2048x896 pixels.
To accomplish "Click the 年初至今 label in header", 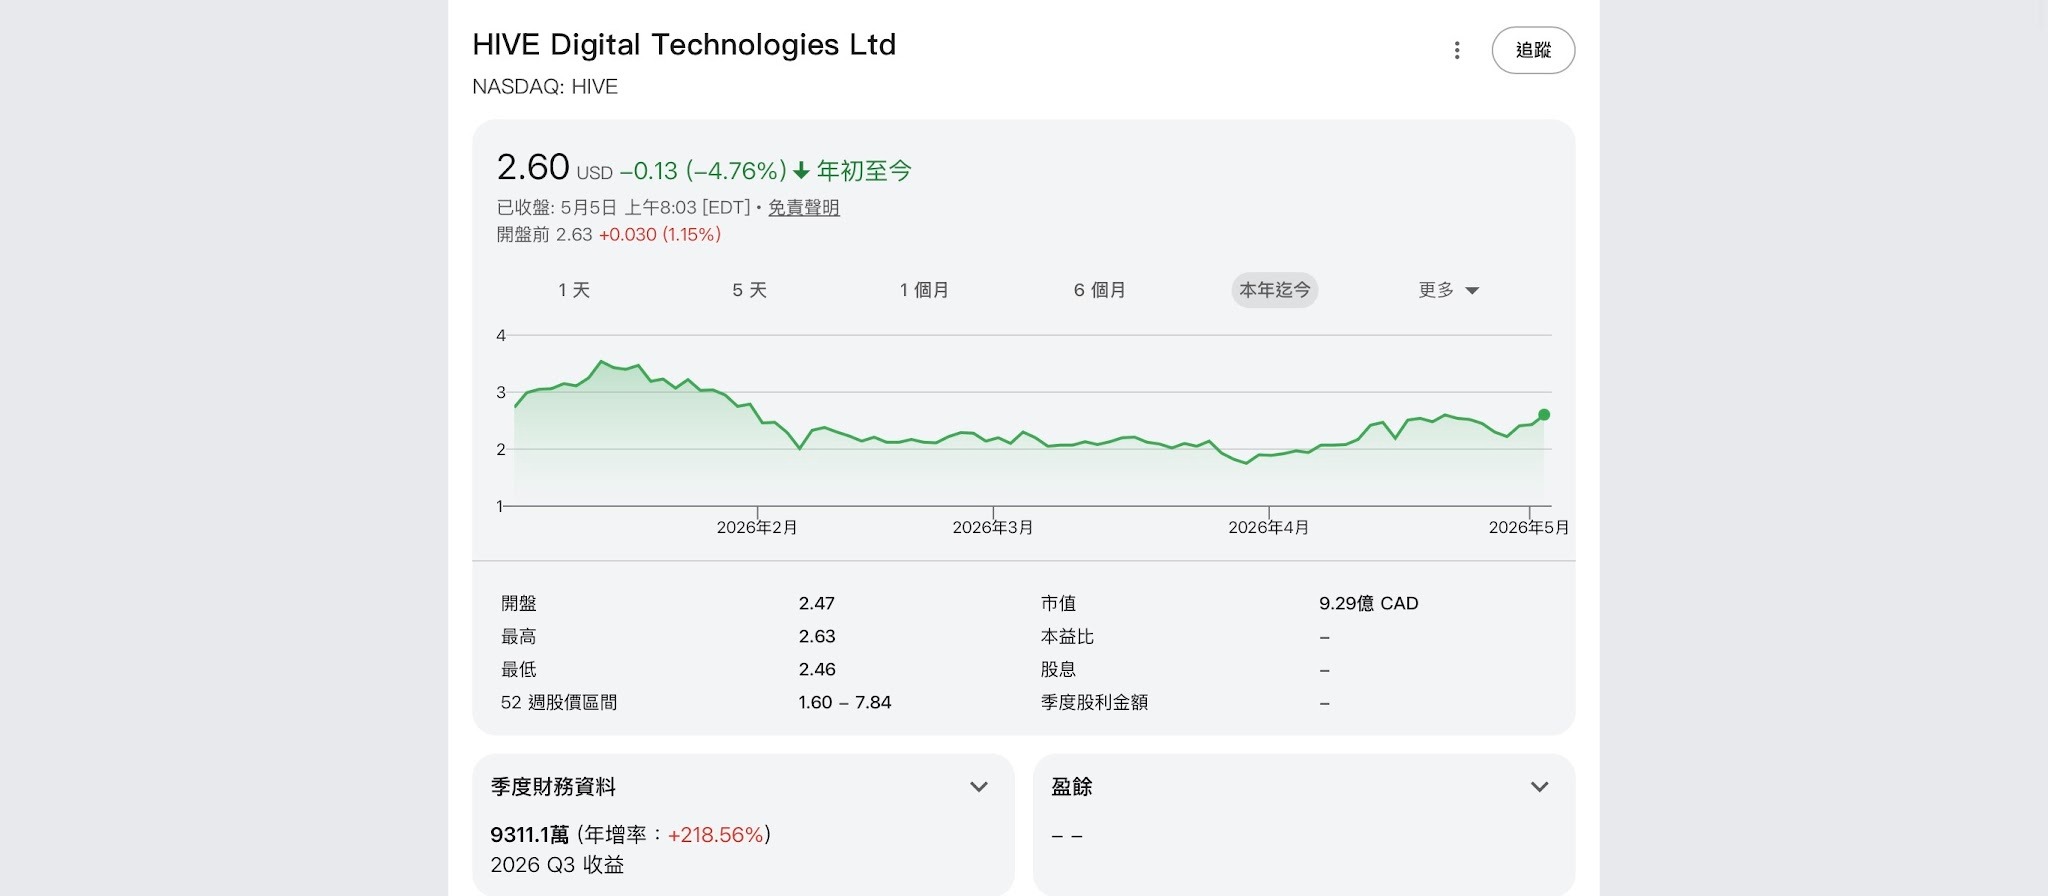I will pos(864,171).
